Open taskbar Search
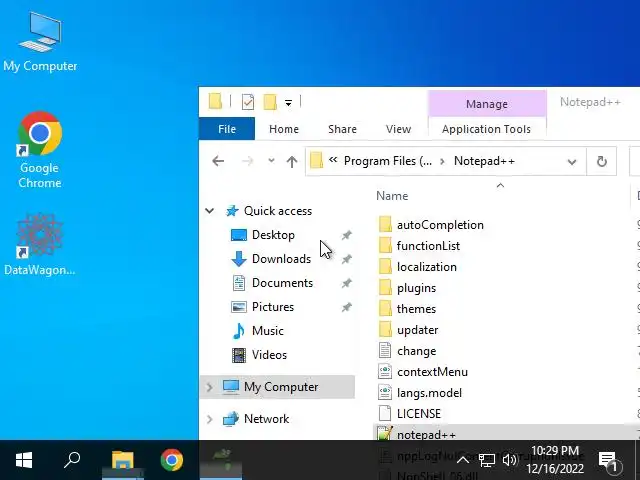The image size is (640, 480). tap(72, 460)
